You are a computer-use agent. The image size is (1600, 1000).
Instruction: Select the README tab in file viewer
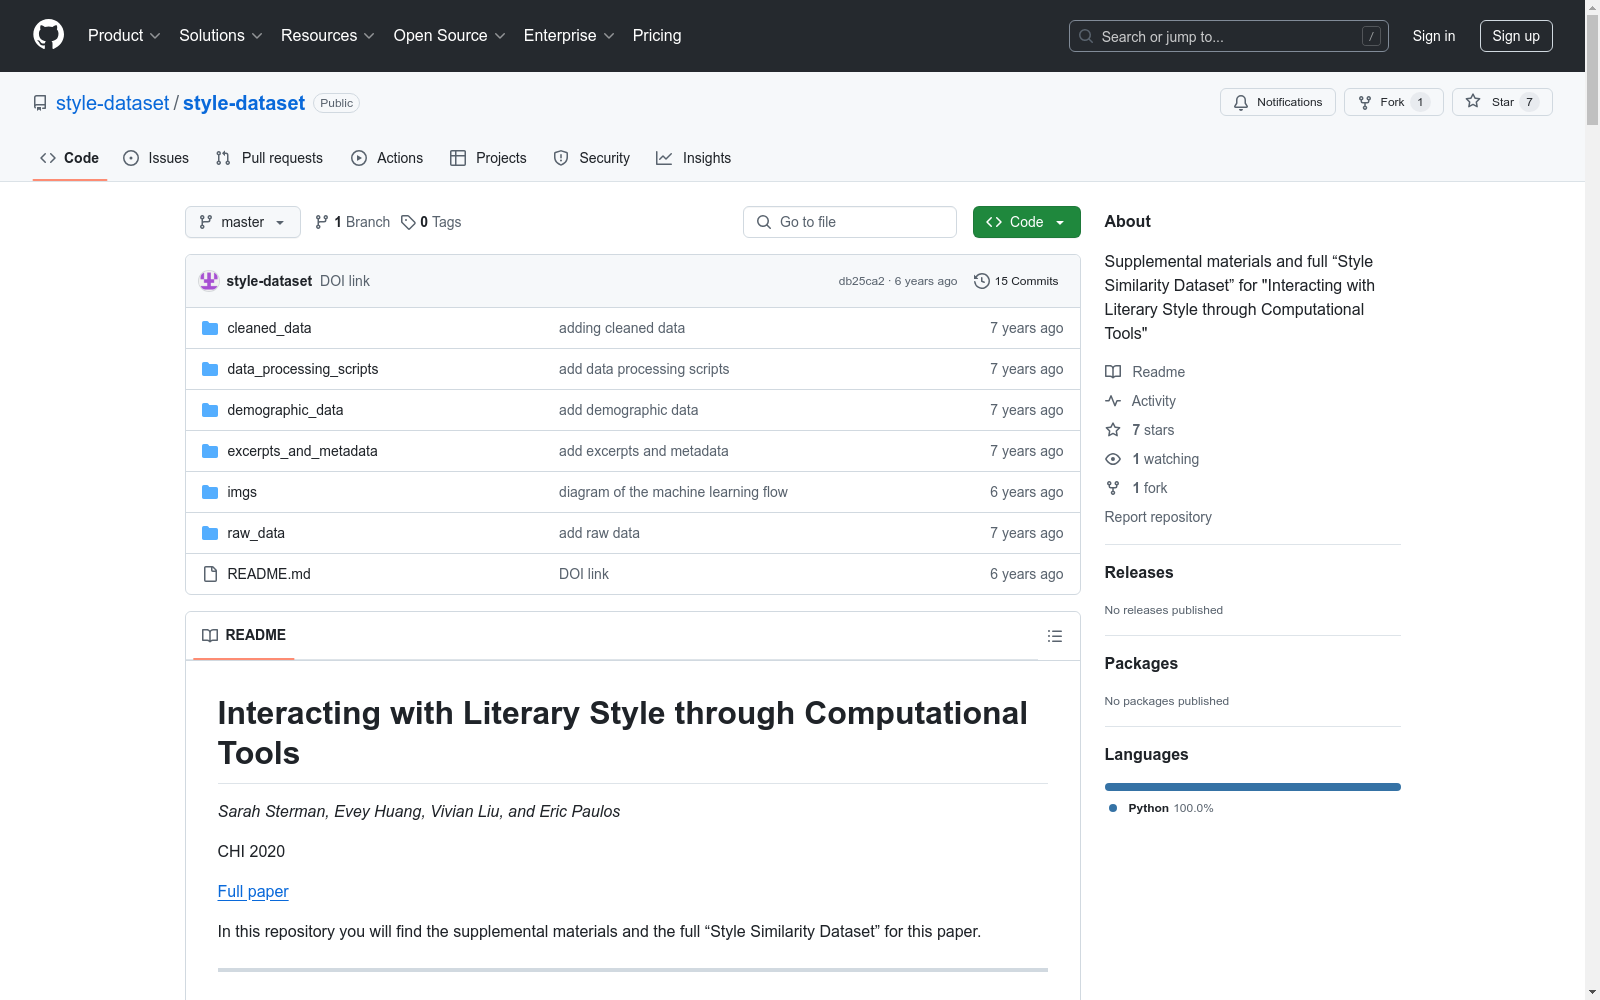tap(244, 635)
